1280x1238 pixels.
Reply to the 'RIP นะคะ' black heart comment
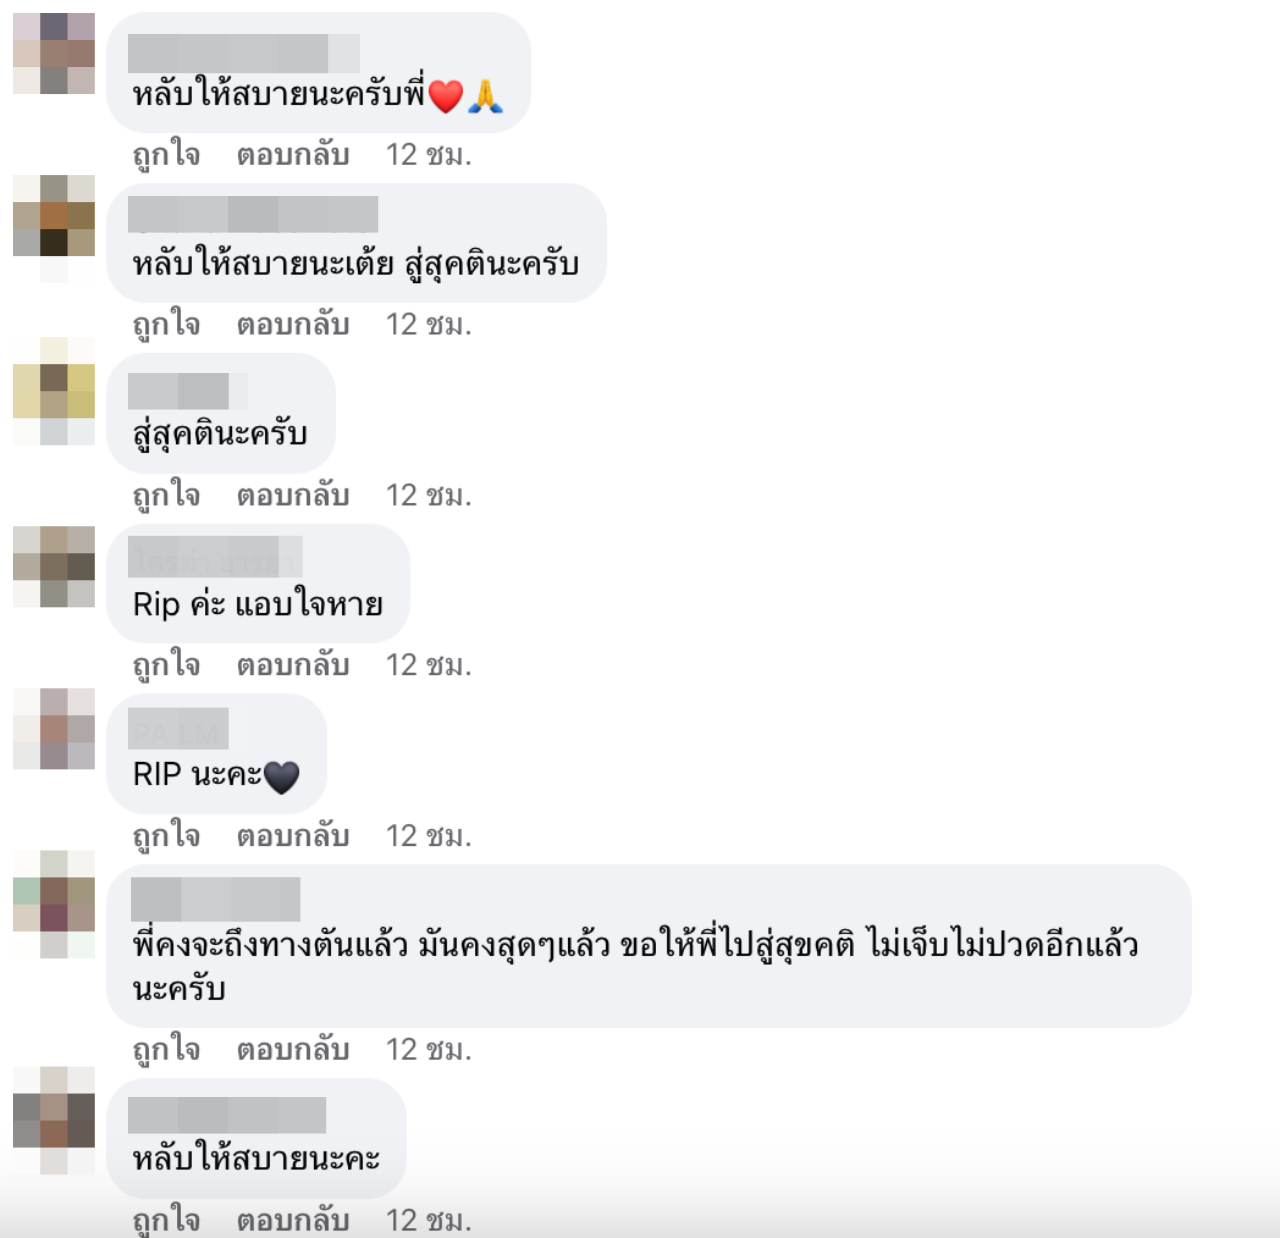293,836
